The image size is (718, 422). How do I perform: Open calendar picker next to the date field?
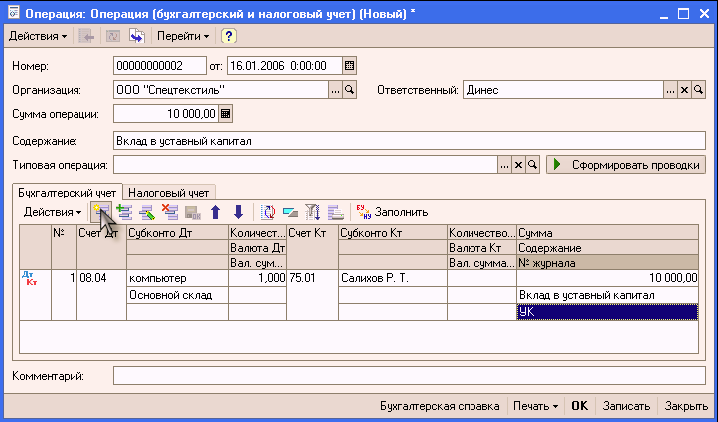point(349,66)
